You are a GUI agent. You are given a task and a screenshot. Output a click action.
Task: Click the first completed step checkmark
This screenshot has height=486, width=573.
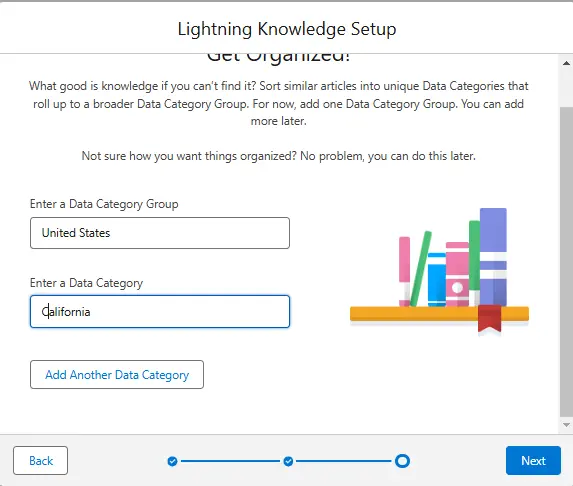[x=172, y=461]
